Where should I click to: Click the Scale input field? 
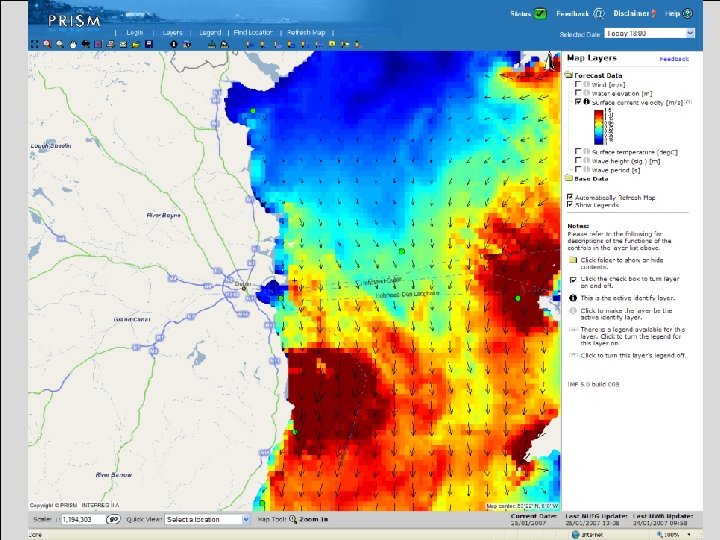tap(82, 519)
